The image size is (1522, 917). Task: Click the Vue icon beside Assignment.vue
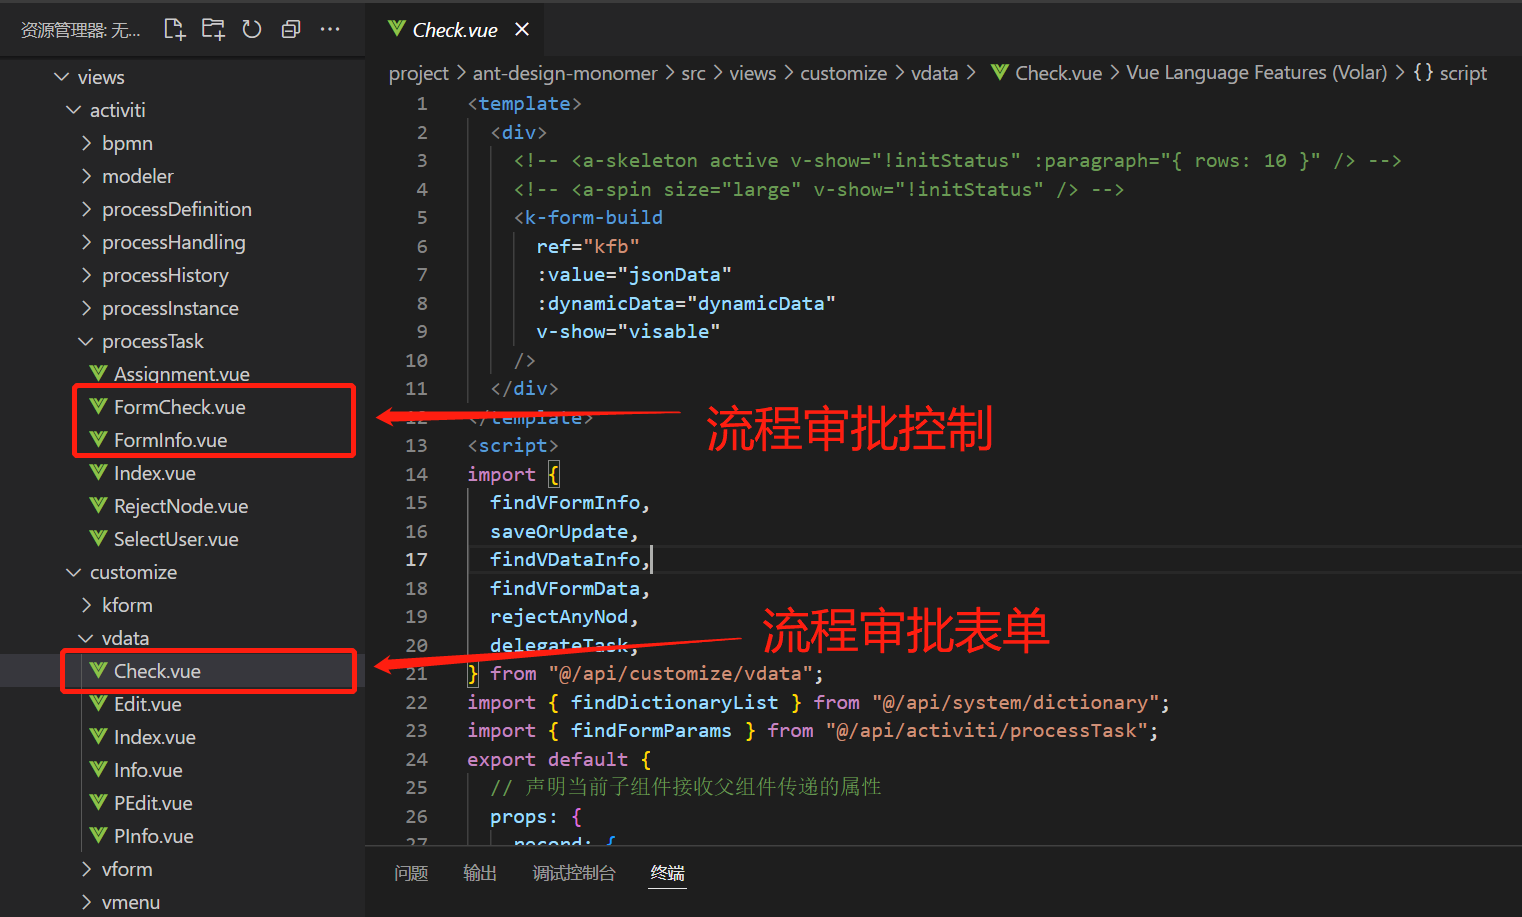[x=98, y=373]
